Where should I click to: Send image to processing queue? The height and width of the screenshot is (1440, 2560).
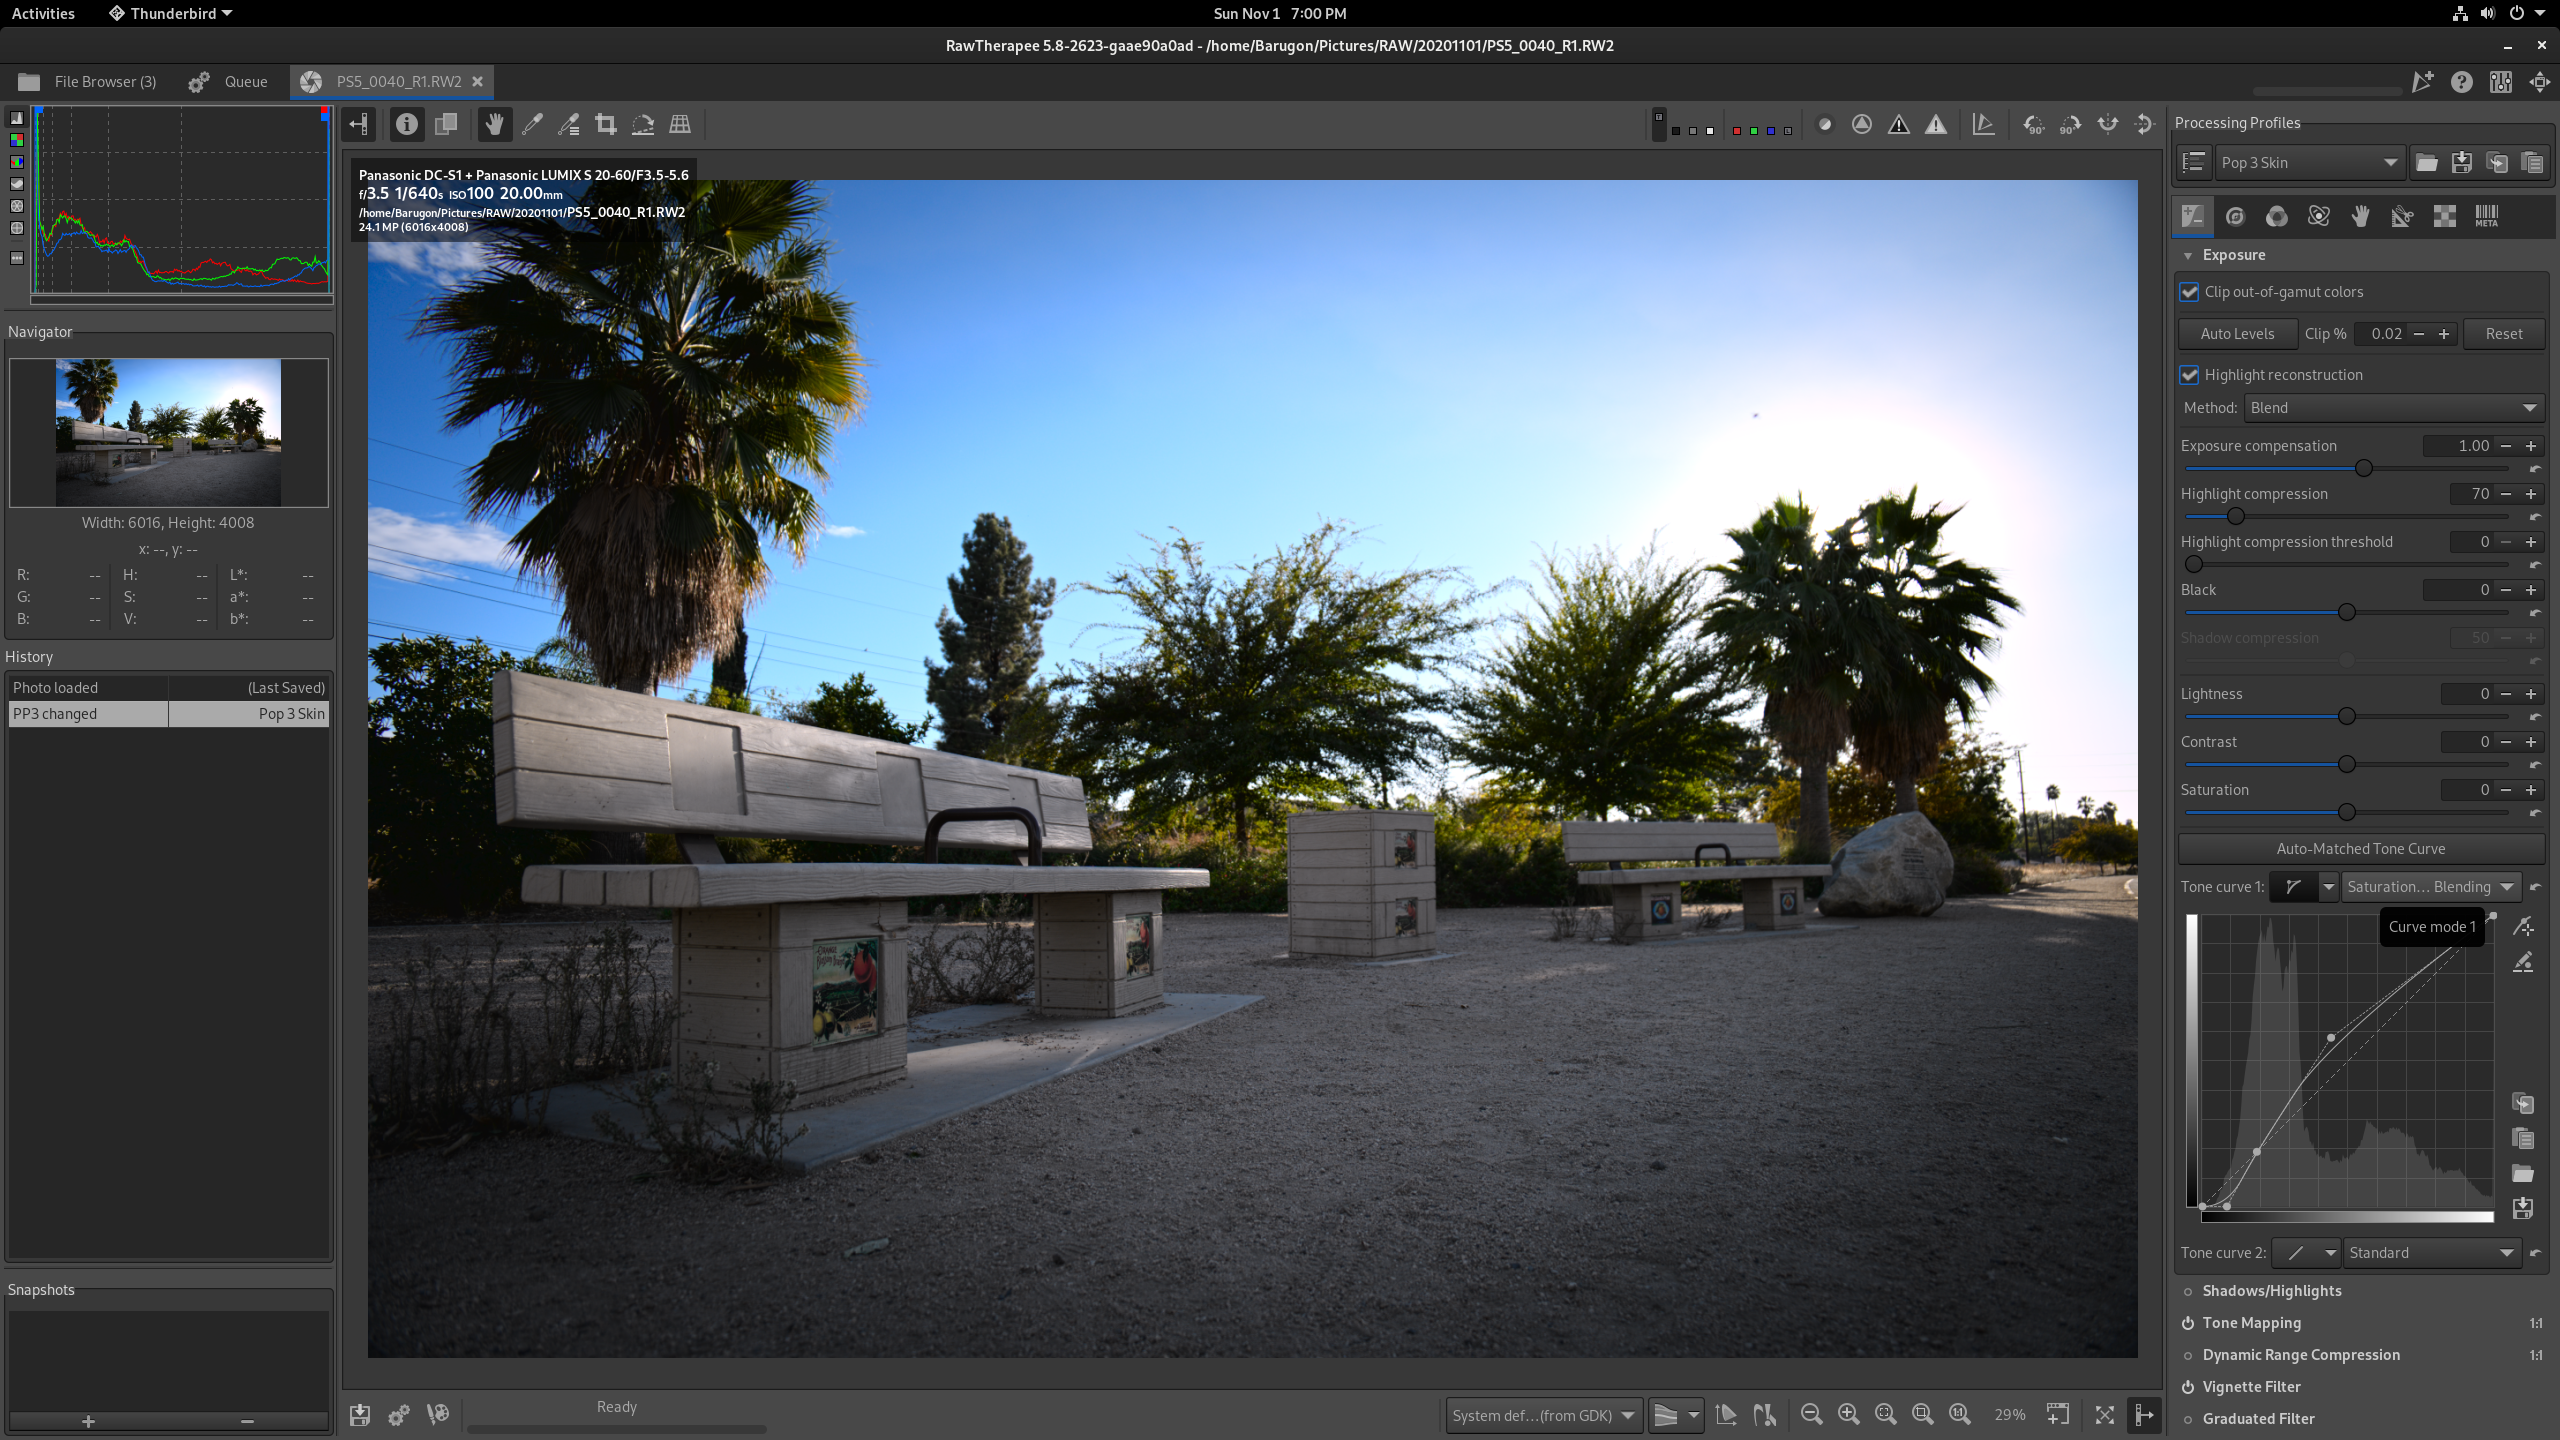coord(399,1415)
